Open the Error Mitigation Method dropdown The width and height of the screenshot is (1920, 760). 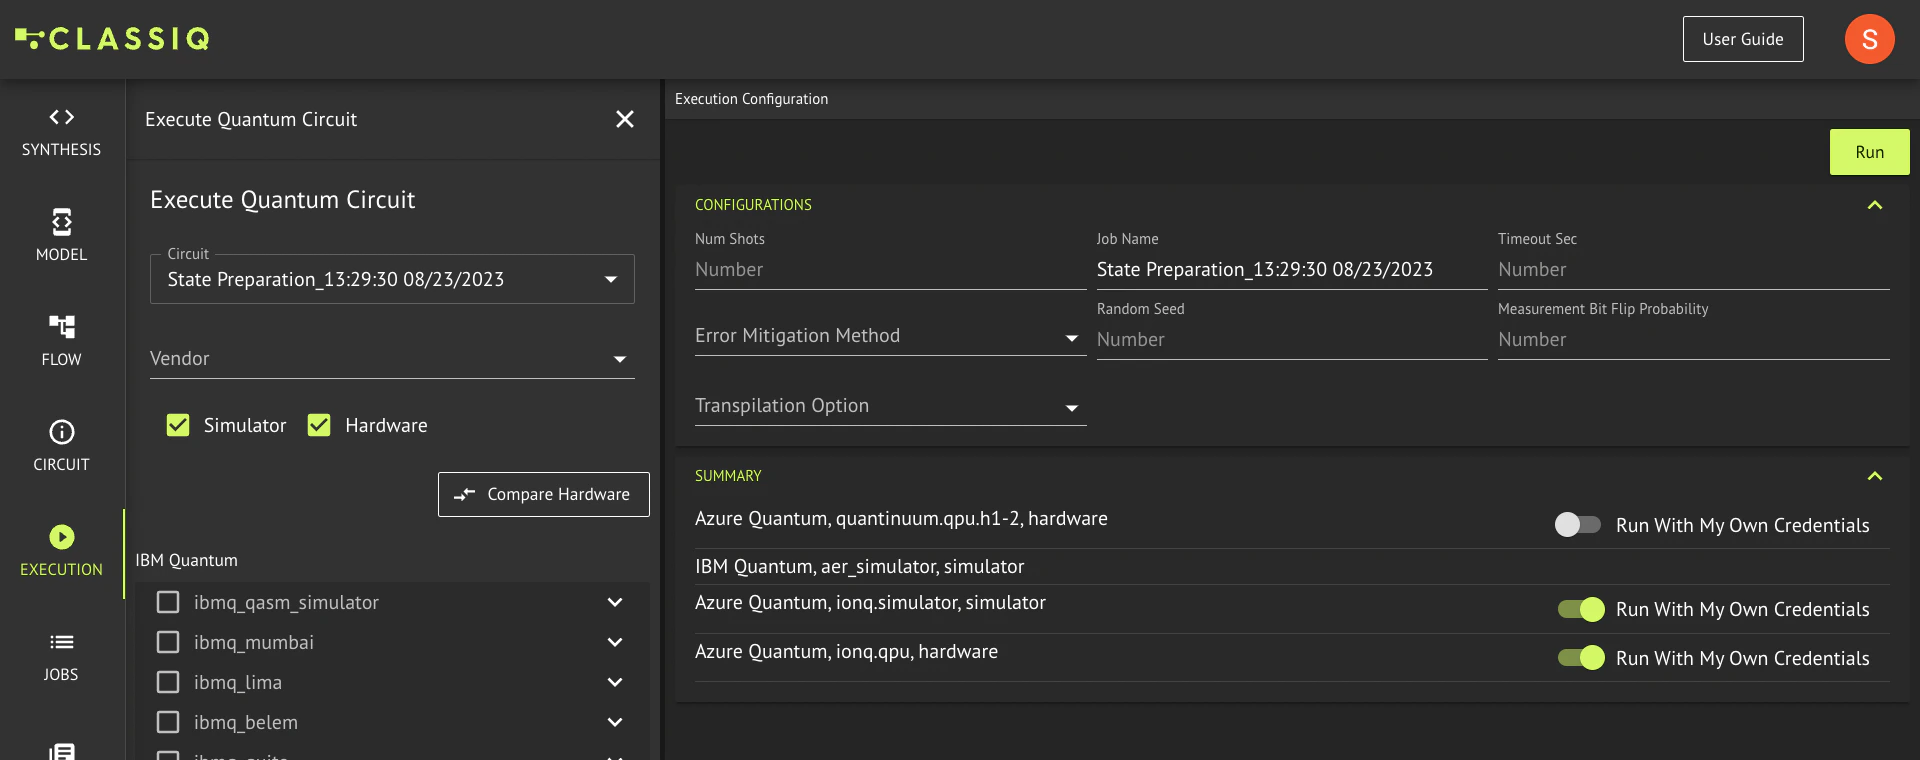pyautogui.click(x=890, y=336)
